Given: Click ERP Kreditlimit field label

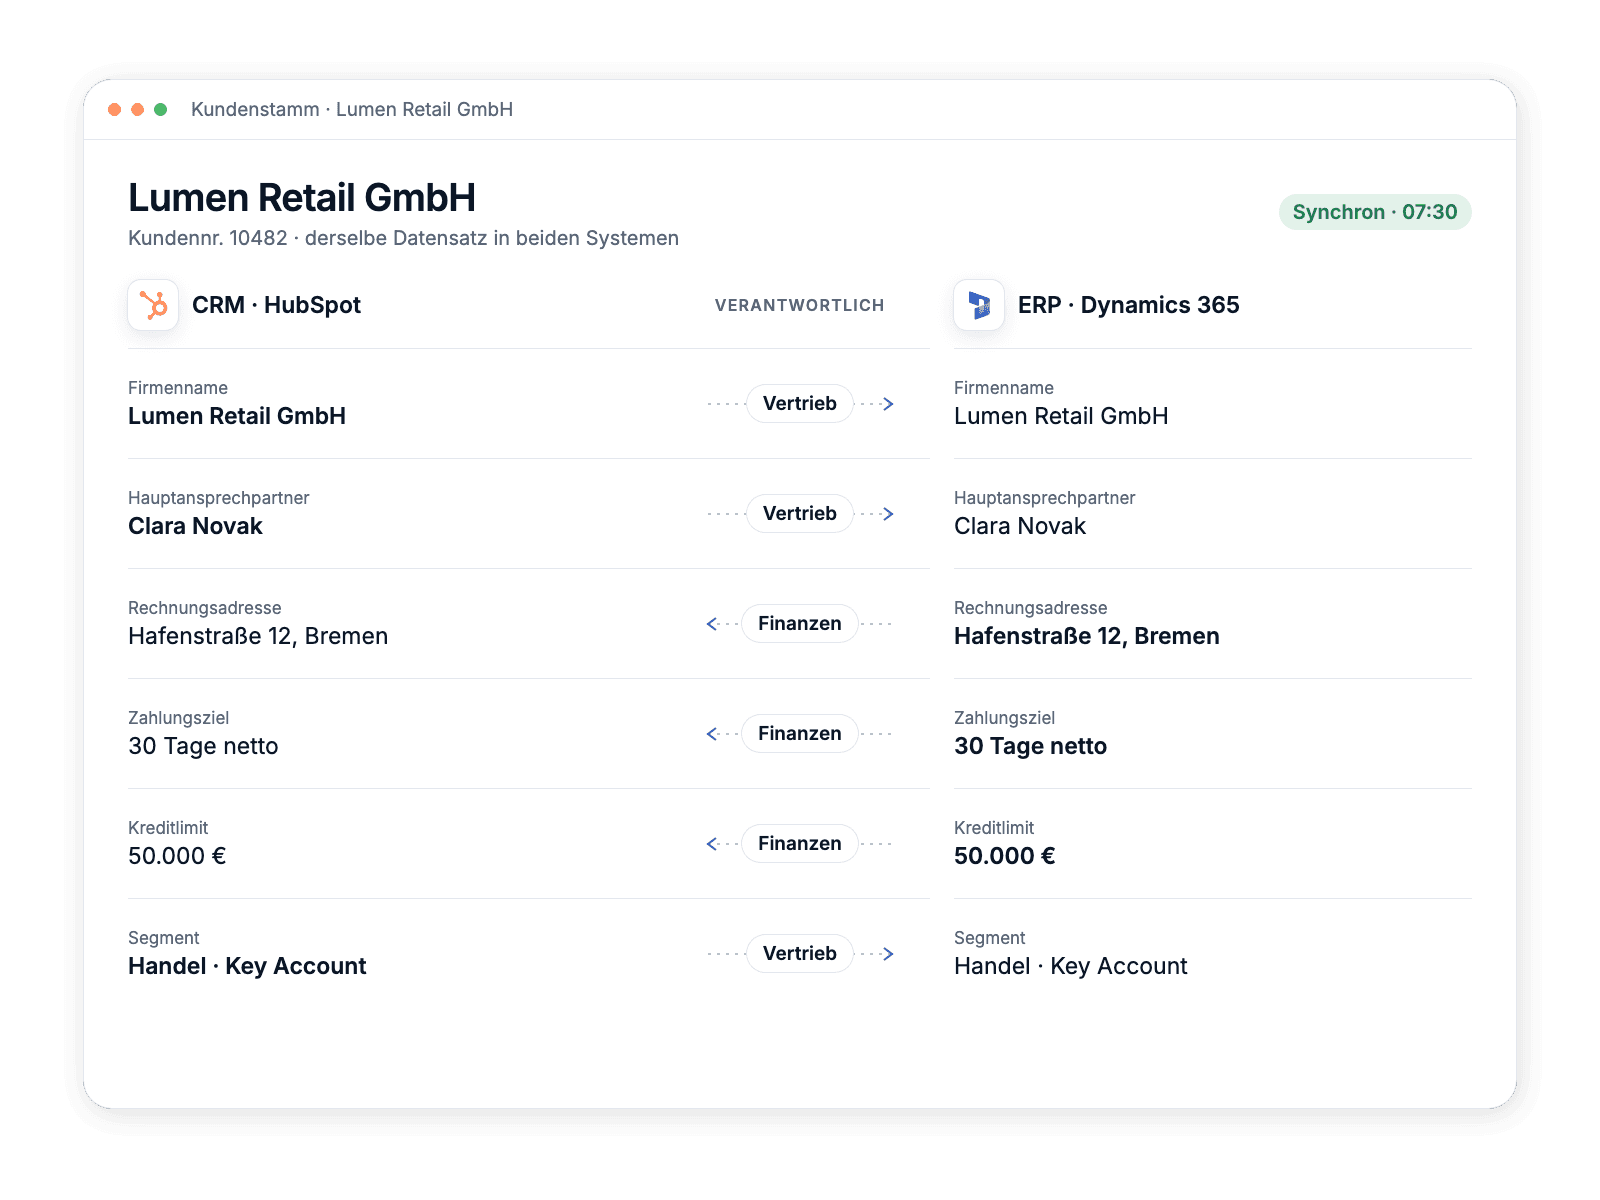Looking at the screenshot, I should [x=994, y=828].
